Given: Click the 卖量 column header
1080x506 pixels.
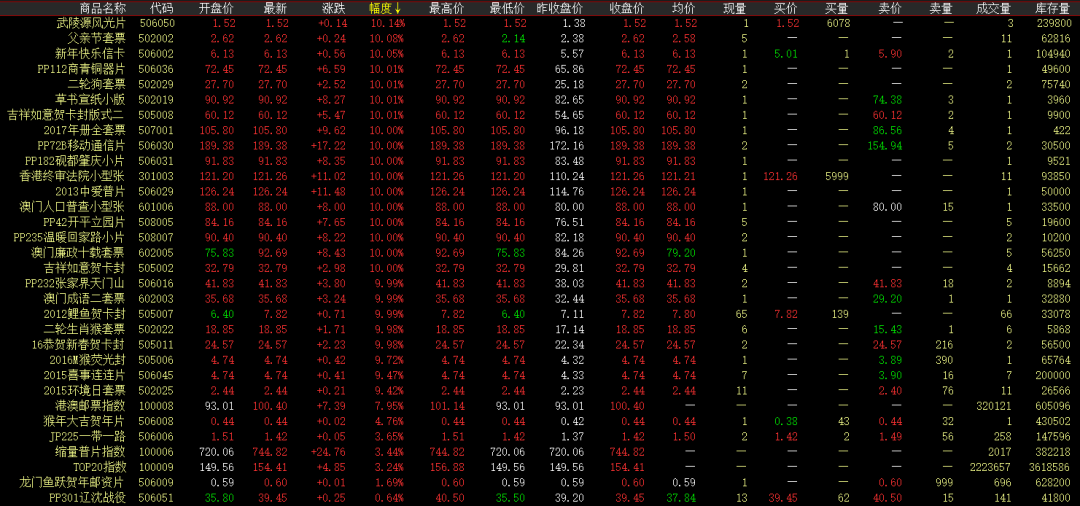Looking at the screenshot, I should click(x=941, y=8).
